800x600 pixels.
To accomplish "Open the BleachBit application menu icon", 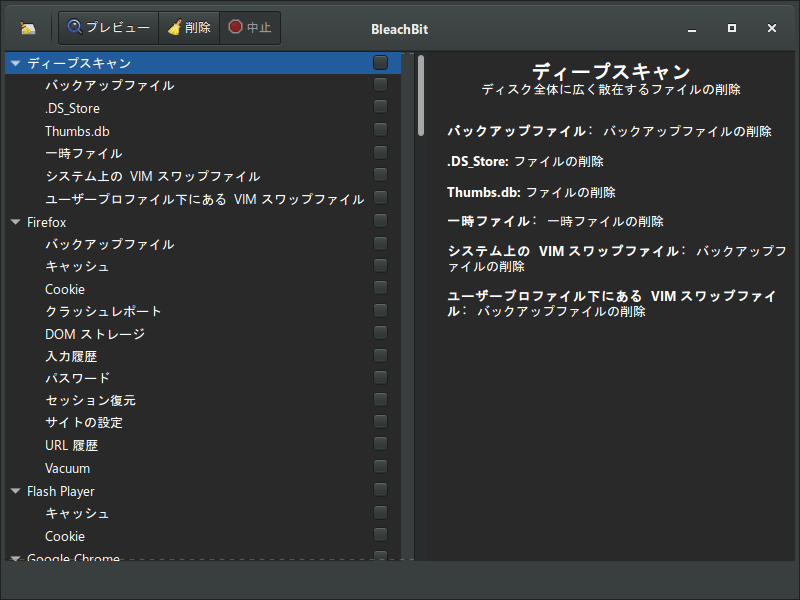I will click(x=28, y=28).
